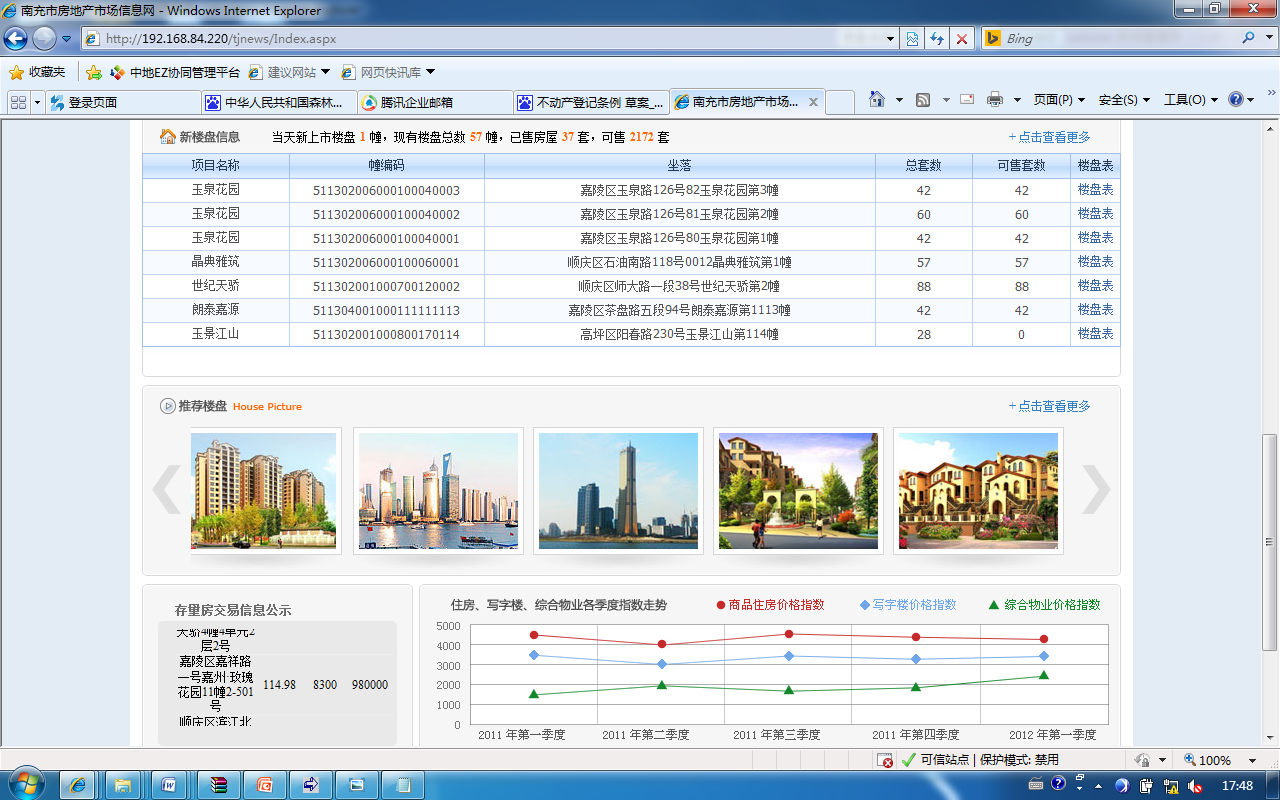Image resolution: width=1280 pixels, height=800 pixels.
Task: Expand the 网页快讯库 dropdown arrow
Action: point(431,72)
